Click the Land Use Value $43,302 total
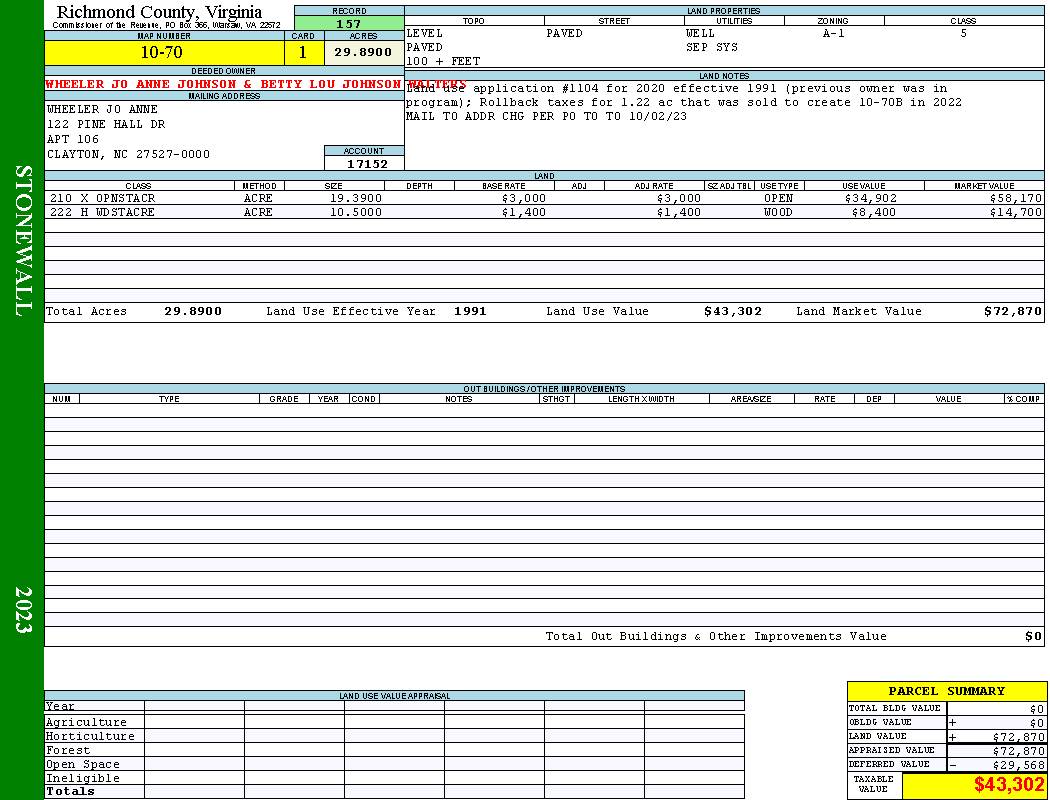 [733, 311]
